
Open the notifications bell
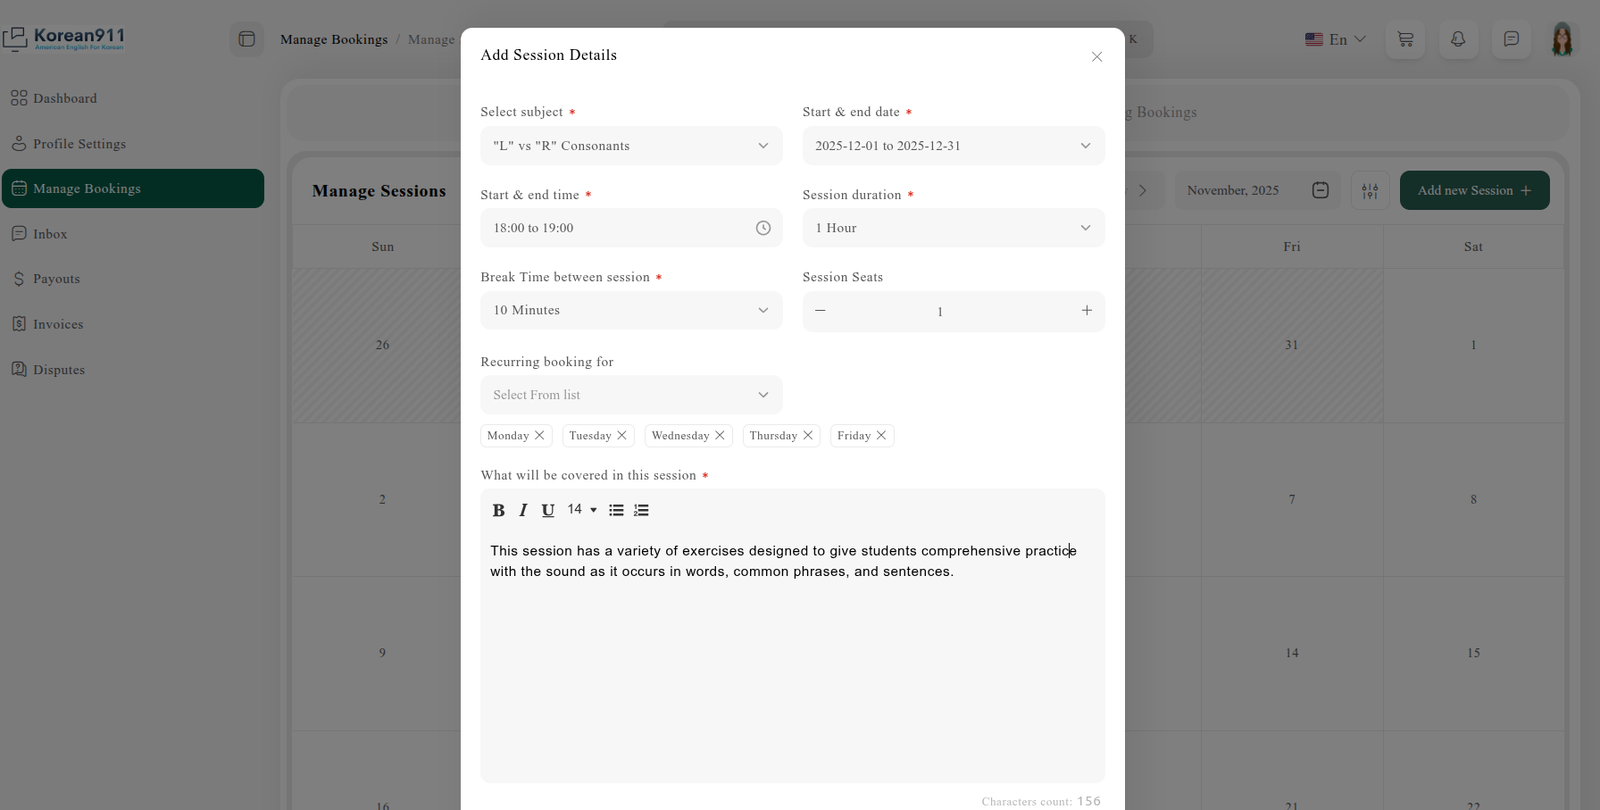coord(1458,39)
